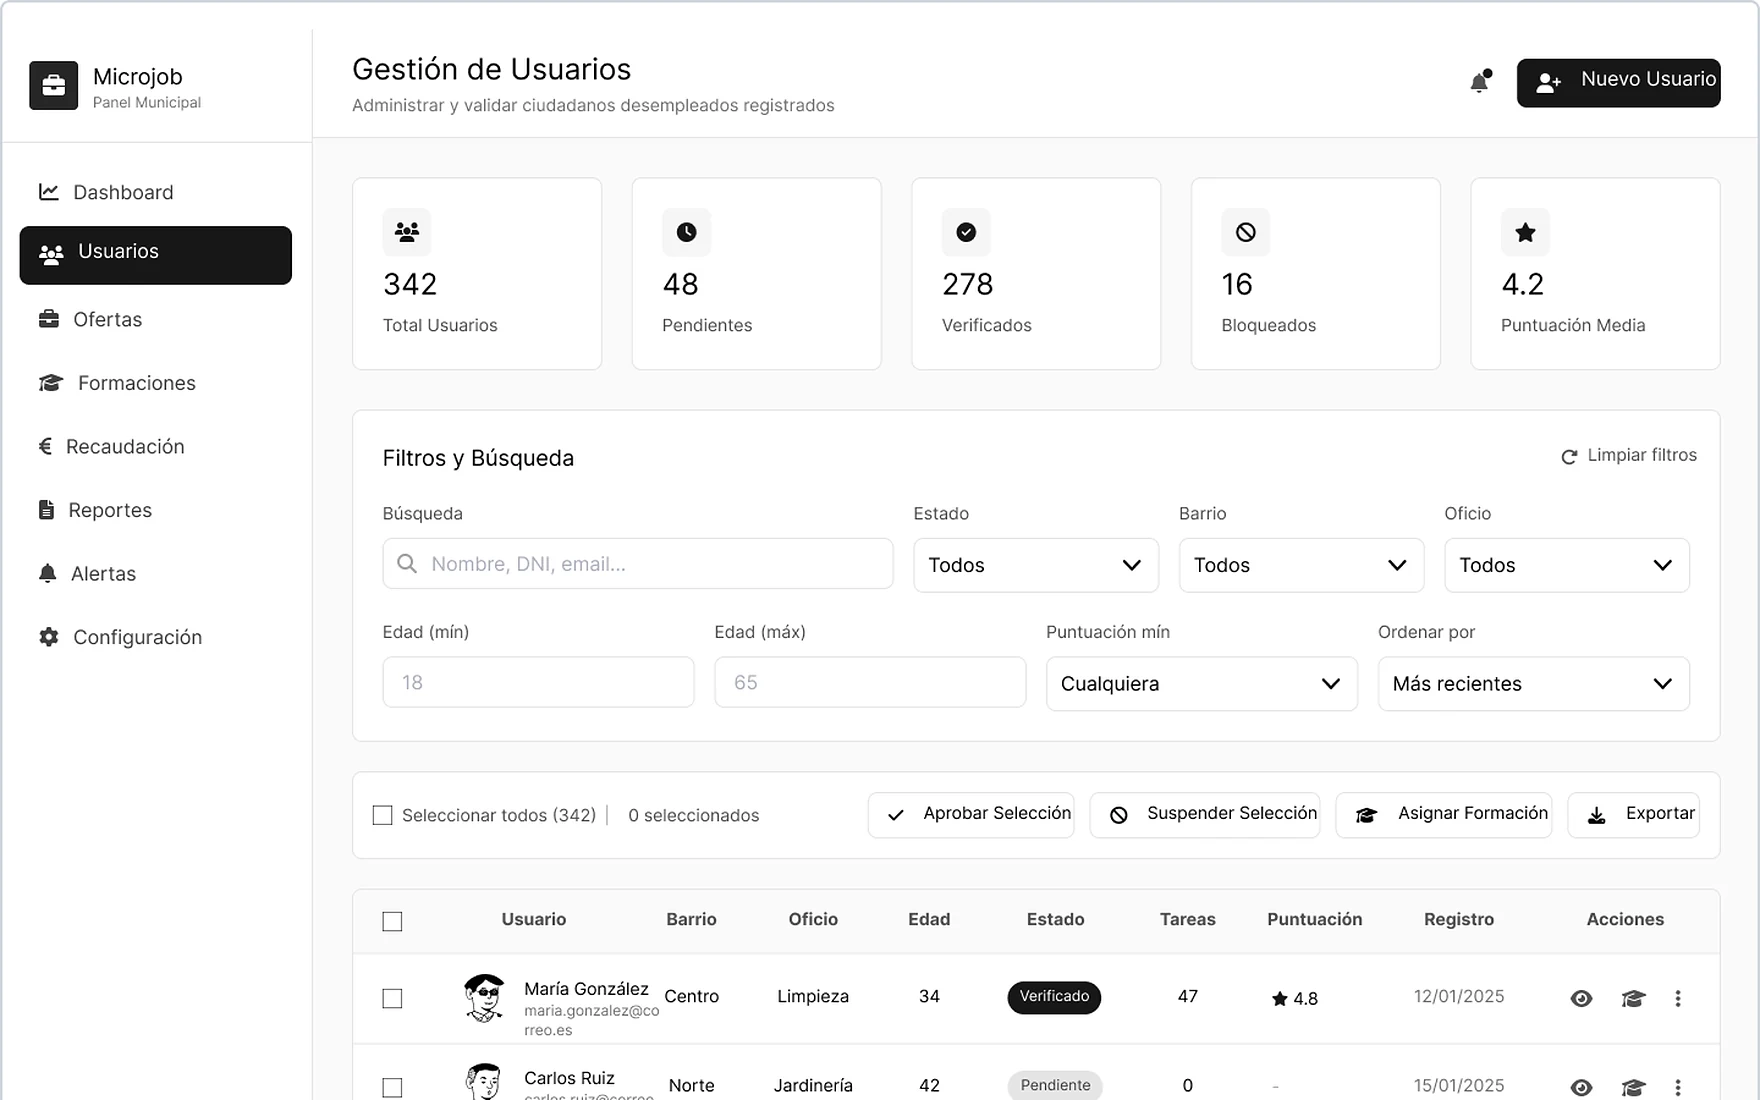Image resolution: width=1760 pixels, height=1100 pixels.
Task: Click the Nuevo Usuario button
Action: pyautogui.click(x=1618, y=82)
